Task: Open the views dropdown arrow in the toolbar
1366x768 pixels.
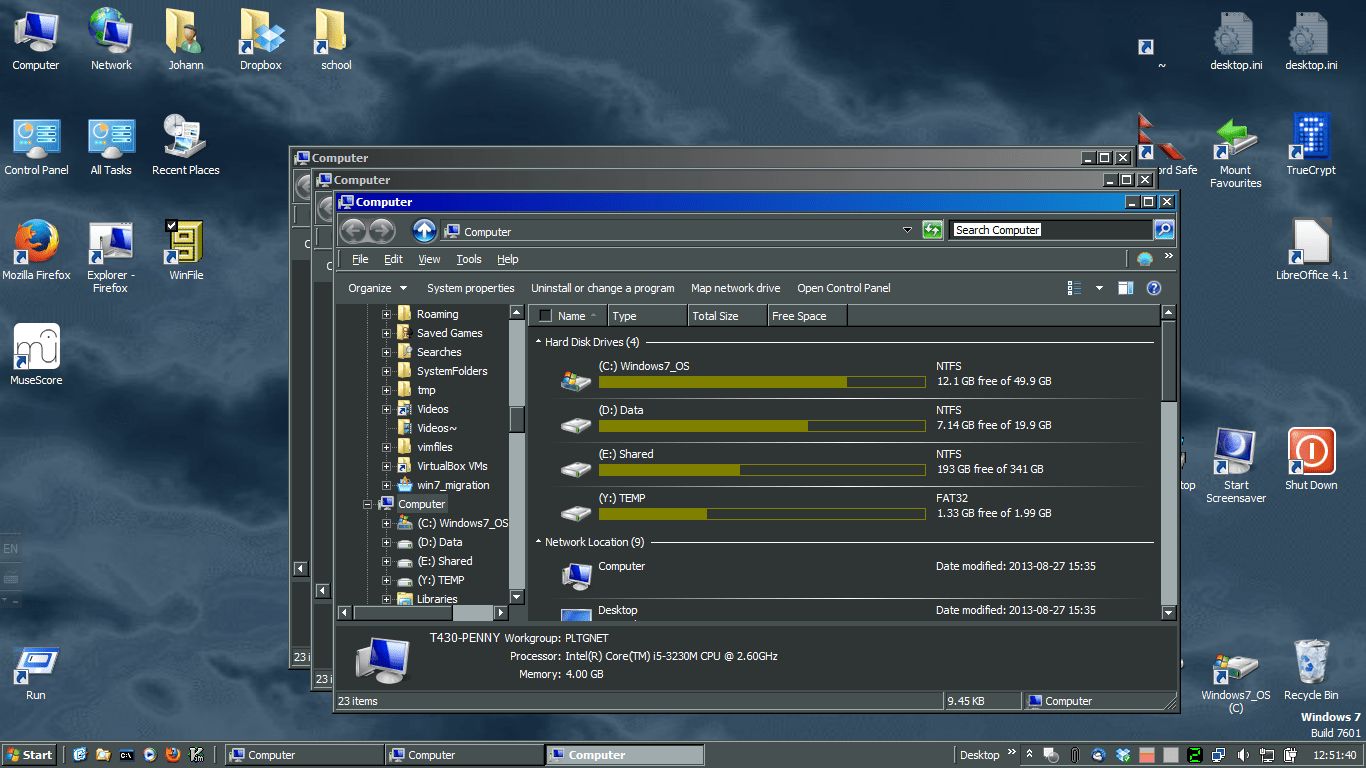Action: pyautogui.click(x=1098, y=288)
